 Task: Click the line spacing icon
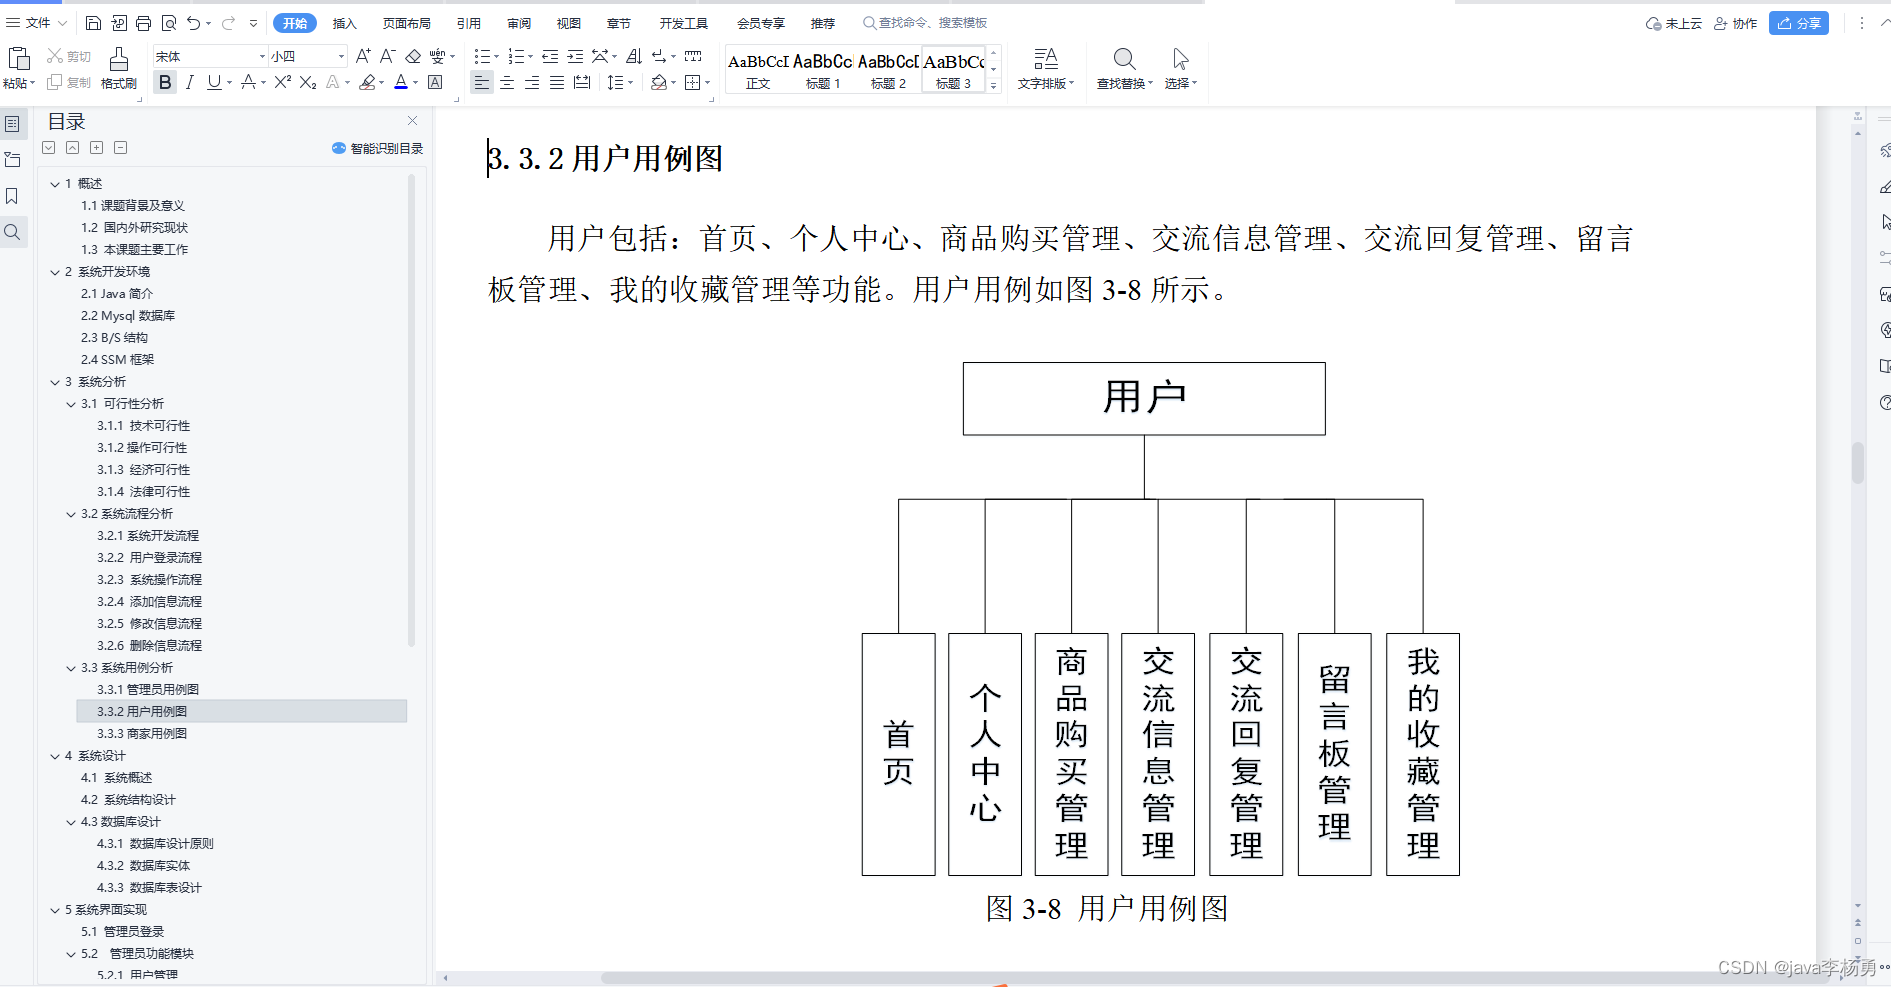[x=615, y=82]
